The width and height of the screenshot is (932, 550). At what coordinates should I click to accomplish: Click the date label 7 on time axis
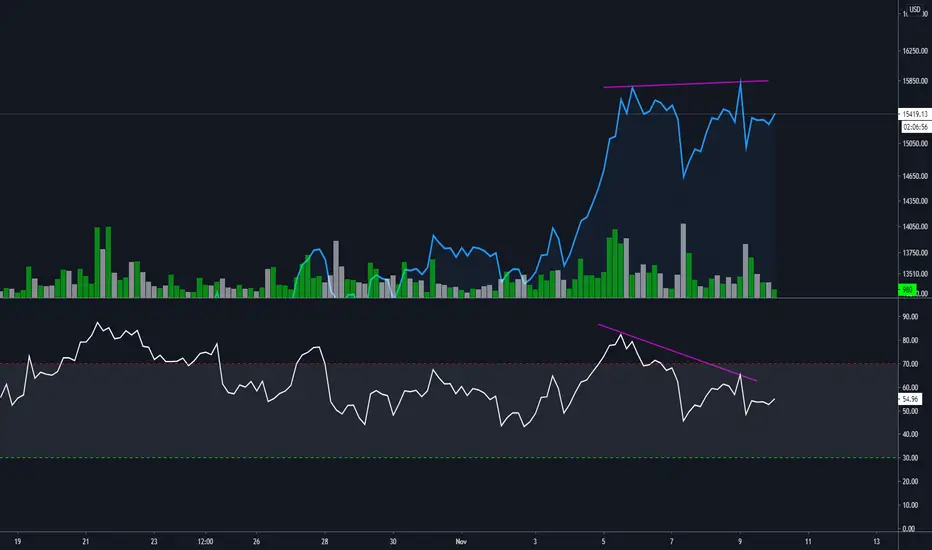click(x=672, y=542)
